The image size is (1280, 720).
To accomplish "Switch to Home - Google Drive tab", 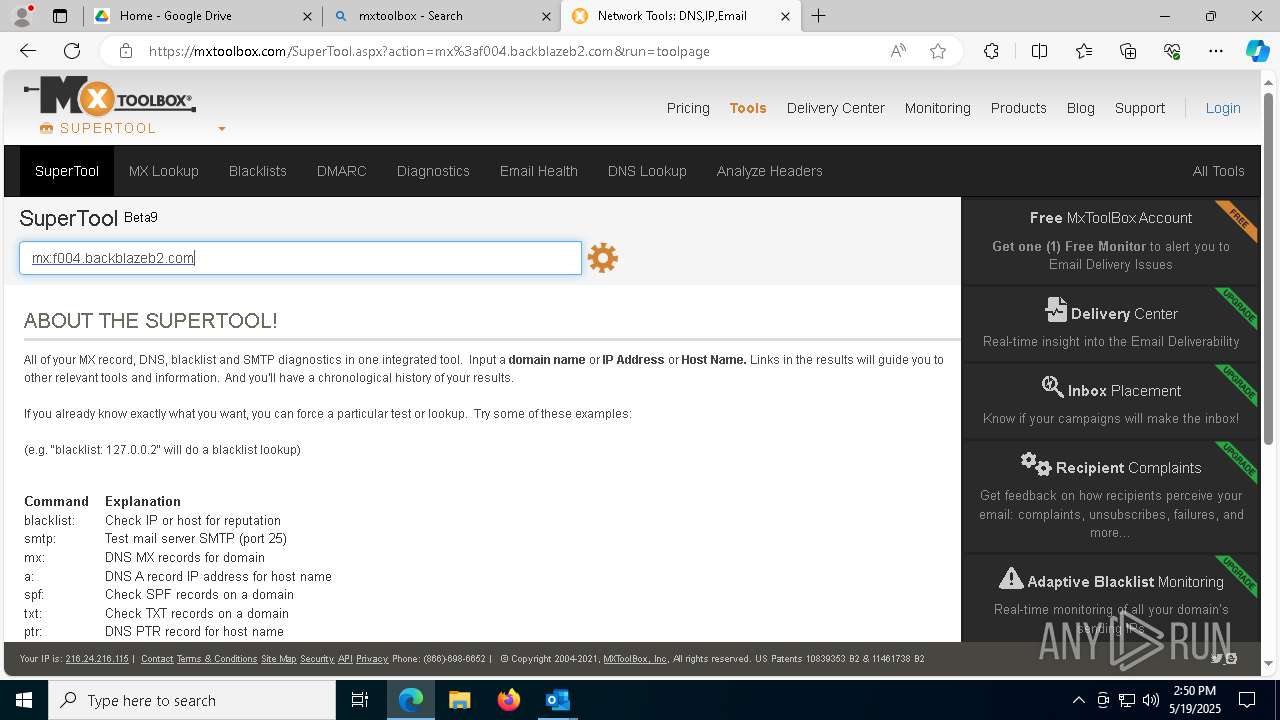I will click(201, 16).
